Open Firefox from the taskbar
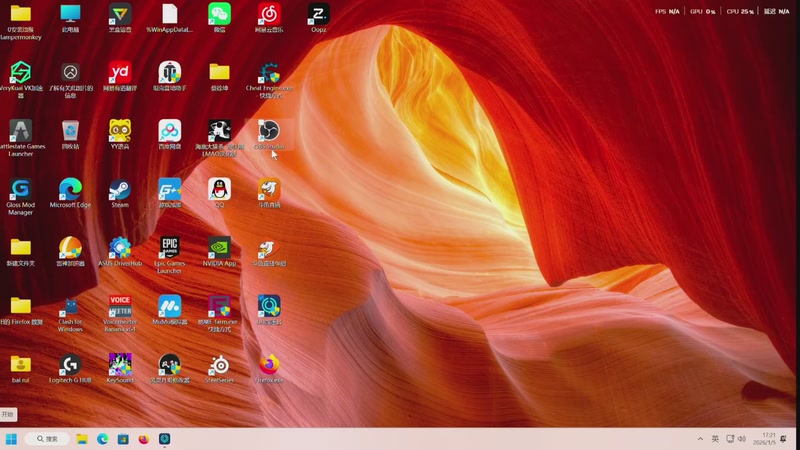 [x=144, y=439]
